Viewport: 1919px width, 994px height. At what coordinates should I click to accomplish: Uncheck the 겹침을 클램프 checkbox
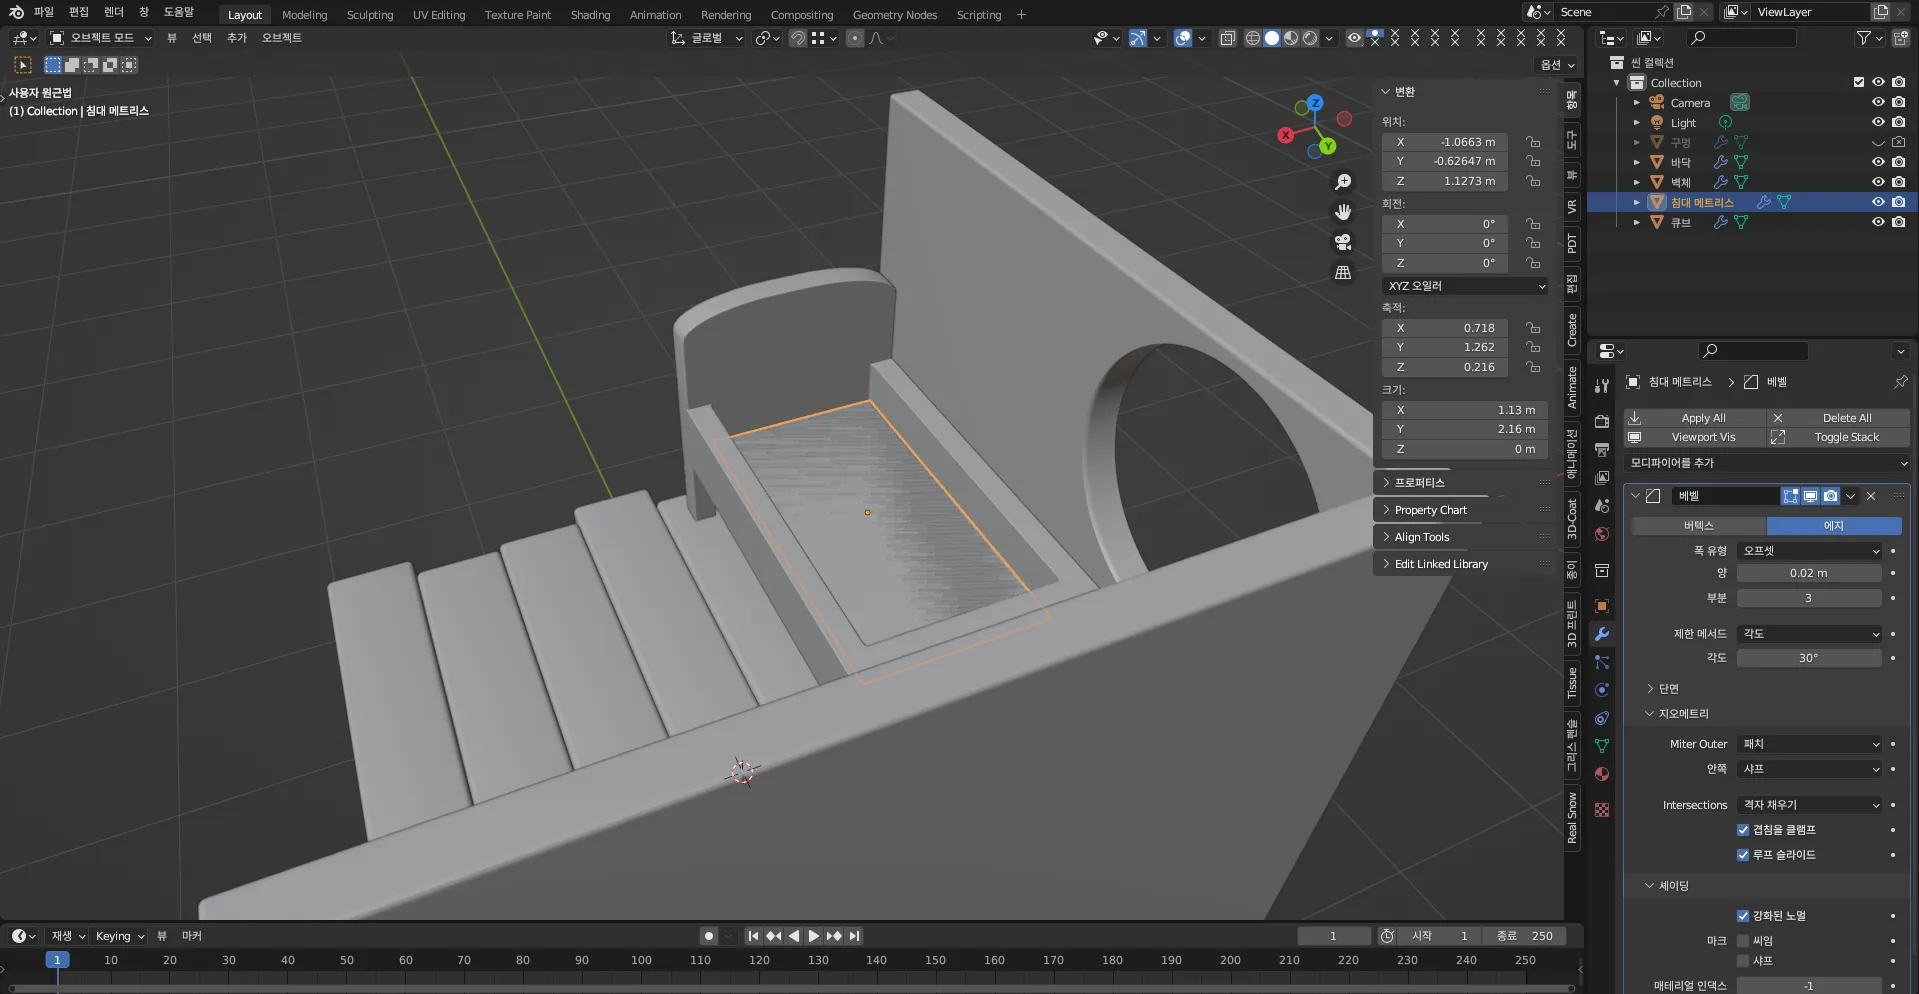click(x=1743, y=830)
